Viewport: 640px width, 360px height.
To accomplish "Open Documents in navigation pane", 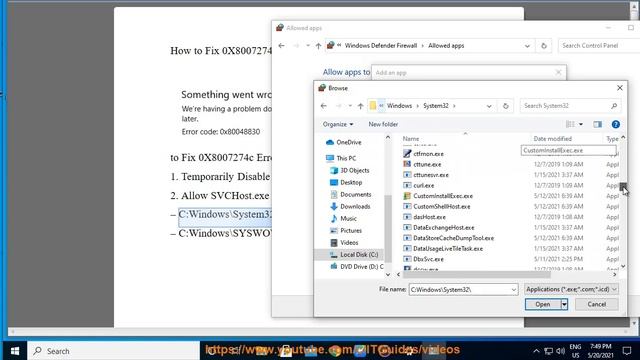I will point(351,194).
